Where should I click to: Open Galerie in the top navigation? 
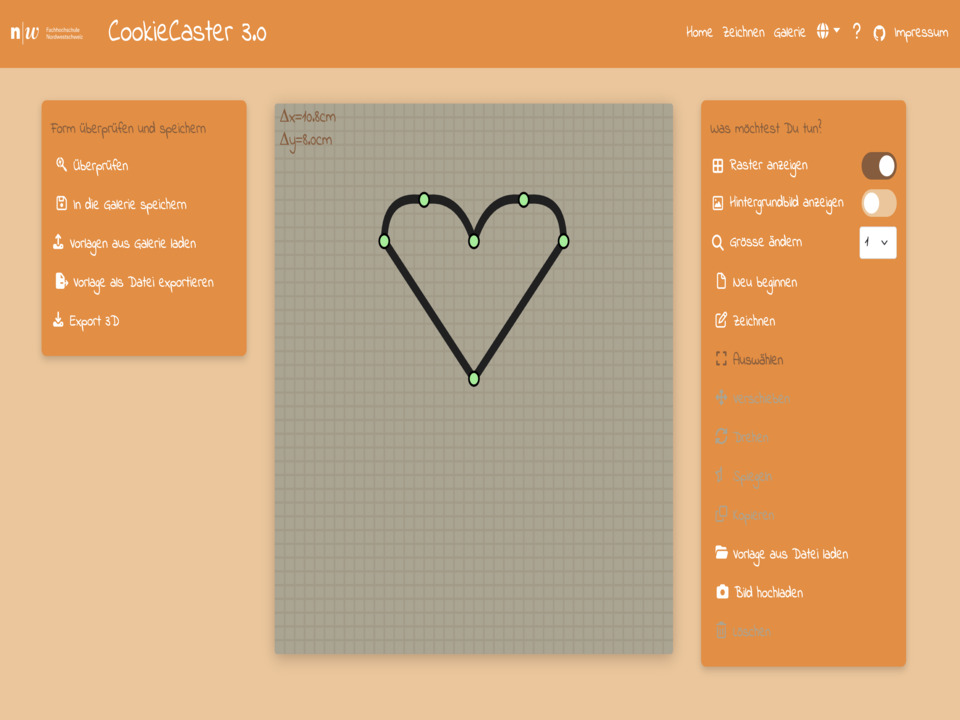click(x=789, y=32)
